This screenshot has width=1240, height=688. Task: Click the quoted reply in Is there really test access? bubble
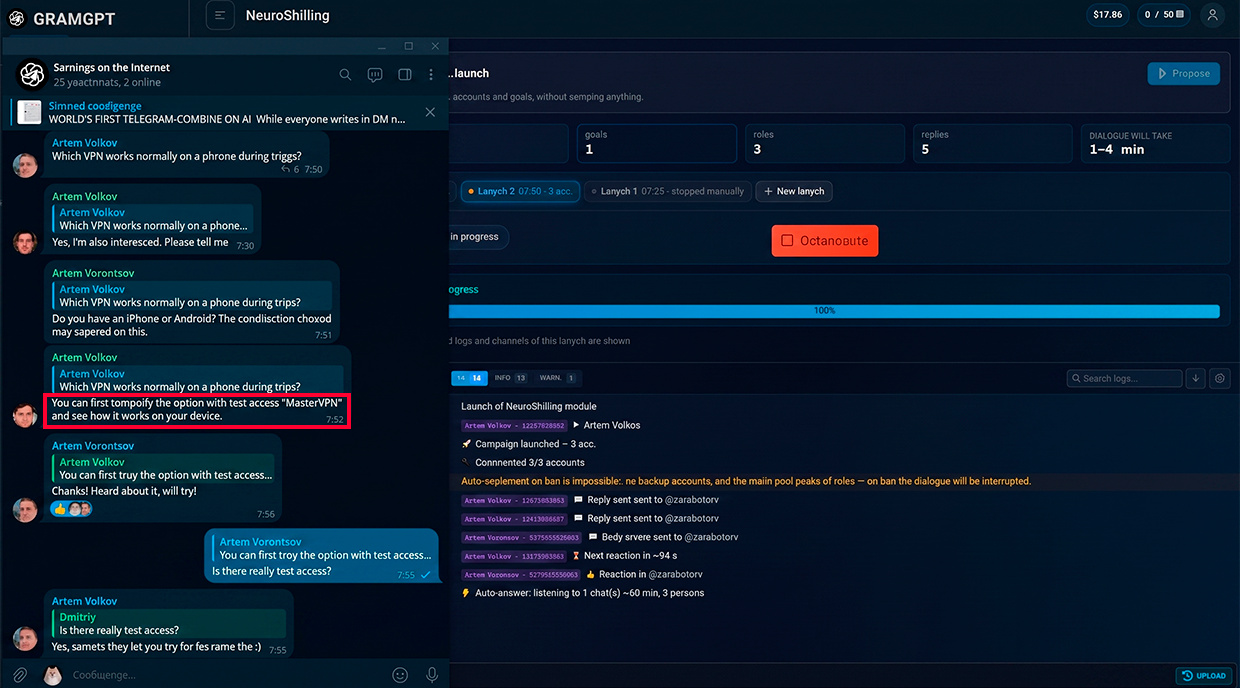click(x=324, y=549)
